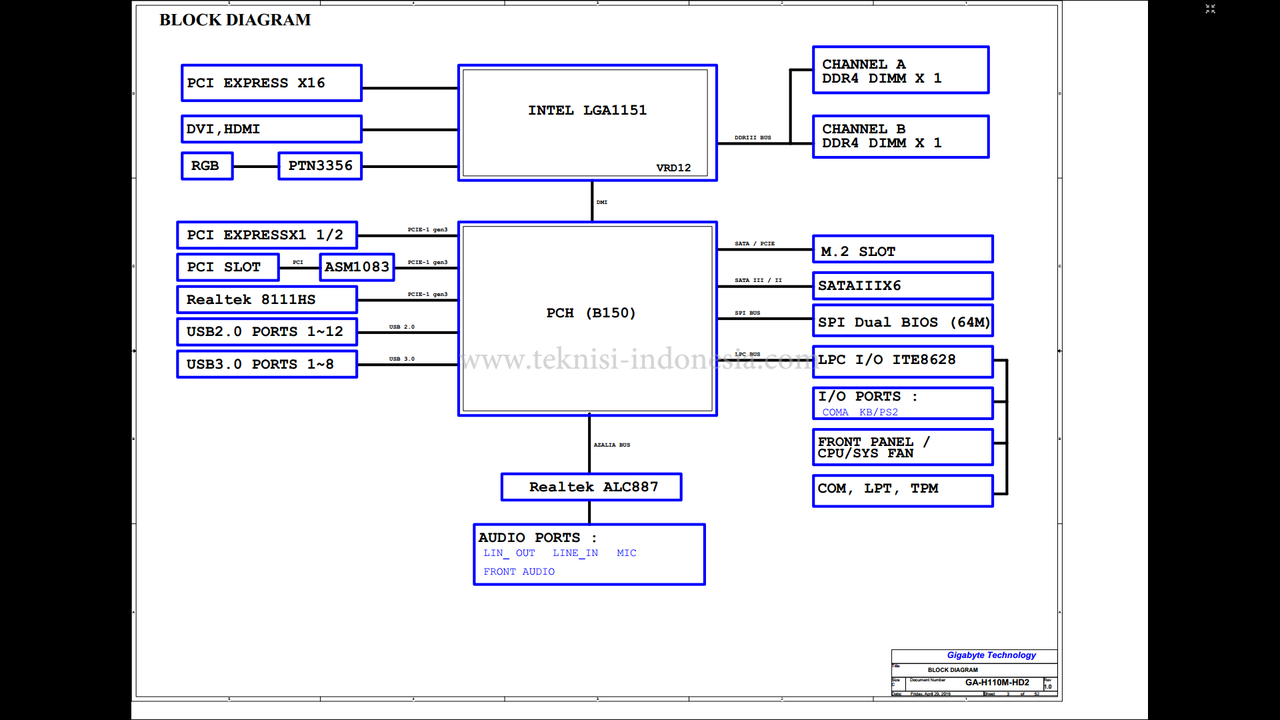Select the 'AZALIA BUS' label
The width and height of the screenshot is (1280, 720).
click(612, 444)
